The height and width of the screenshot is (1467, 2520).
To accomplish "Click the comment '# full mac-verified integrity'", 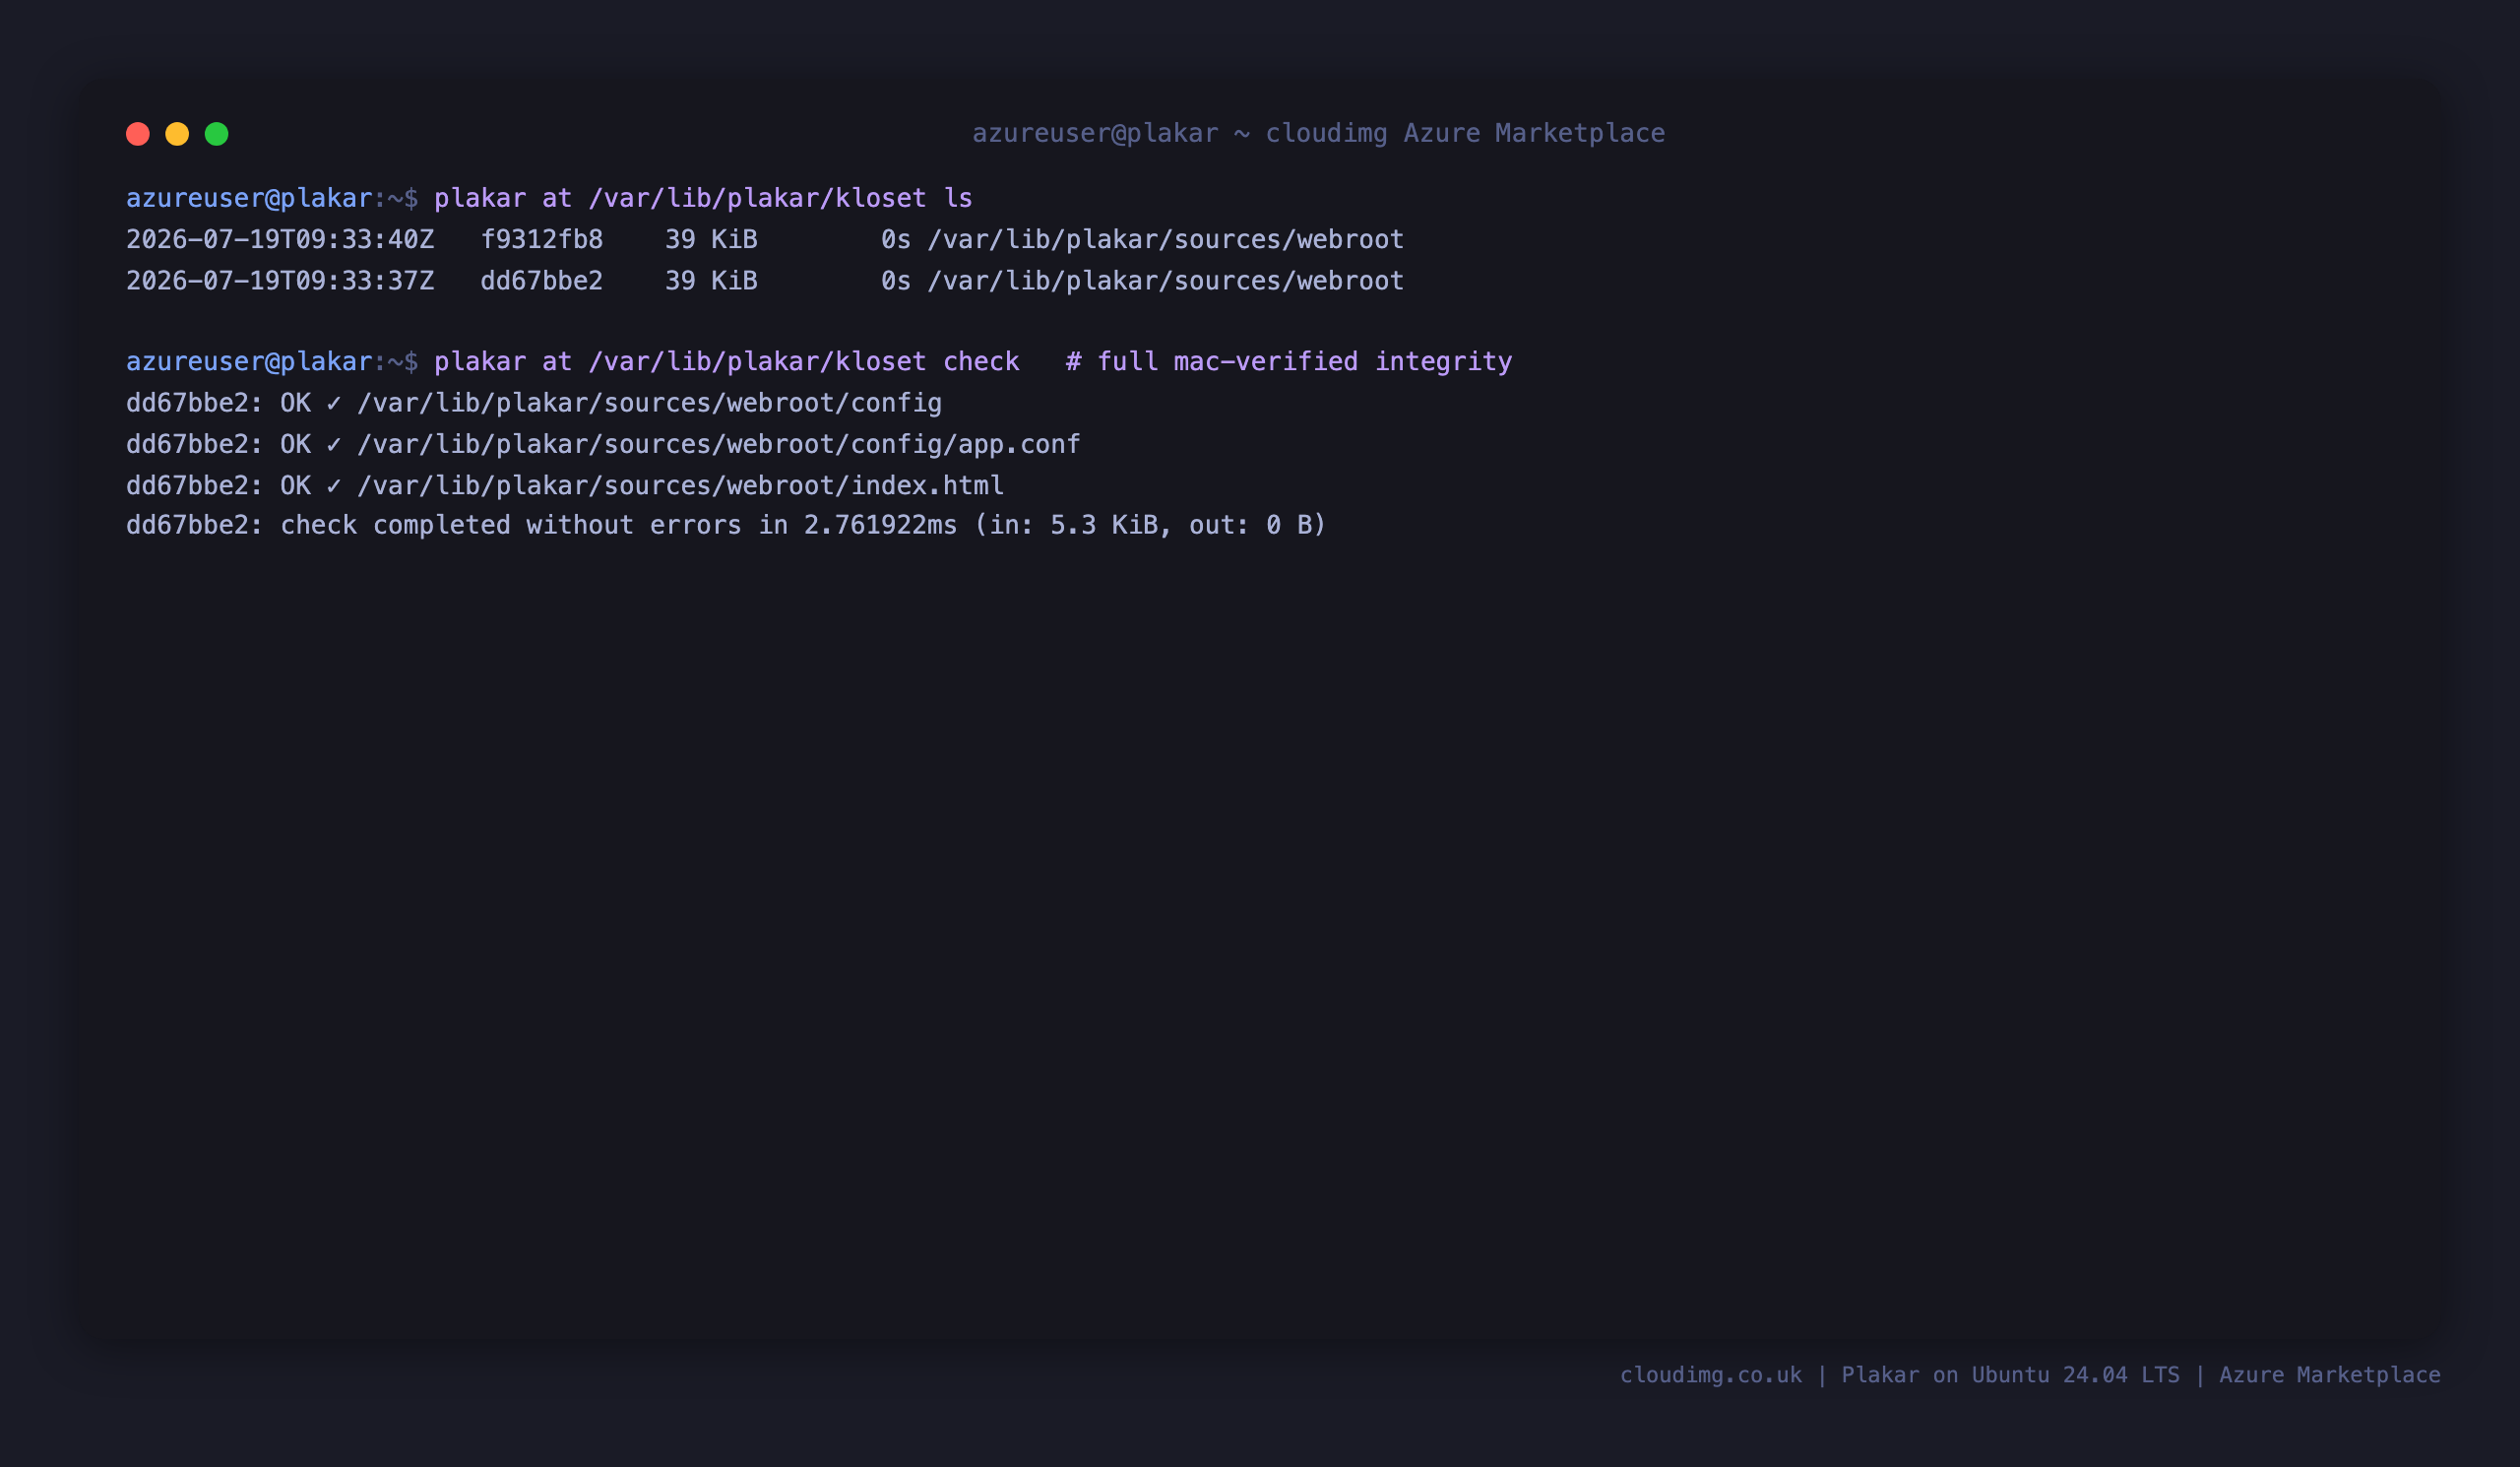I will tap(1289, 361).
